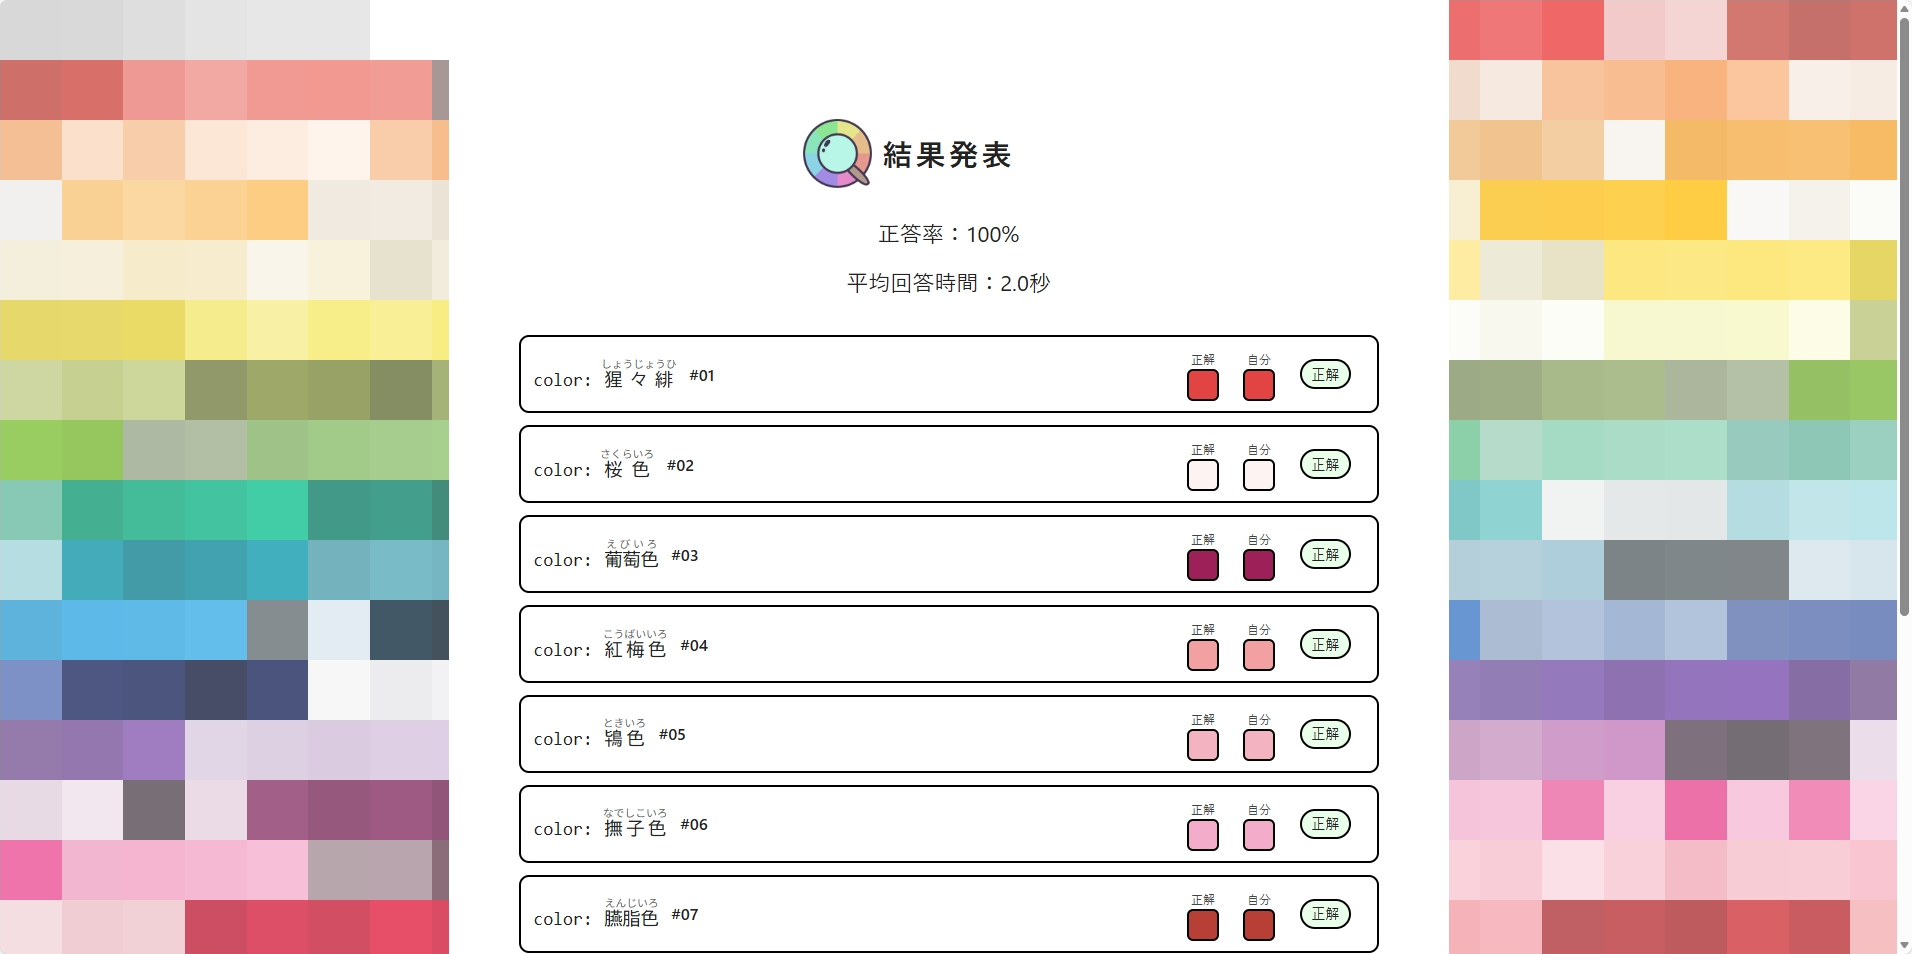This screenshot has height=954, width=1912.
Task: Select the correct-answer swatch for 撫子色
Action: 1202,835
